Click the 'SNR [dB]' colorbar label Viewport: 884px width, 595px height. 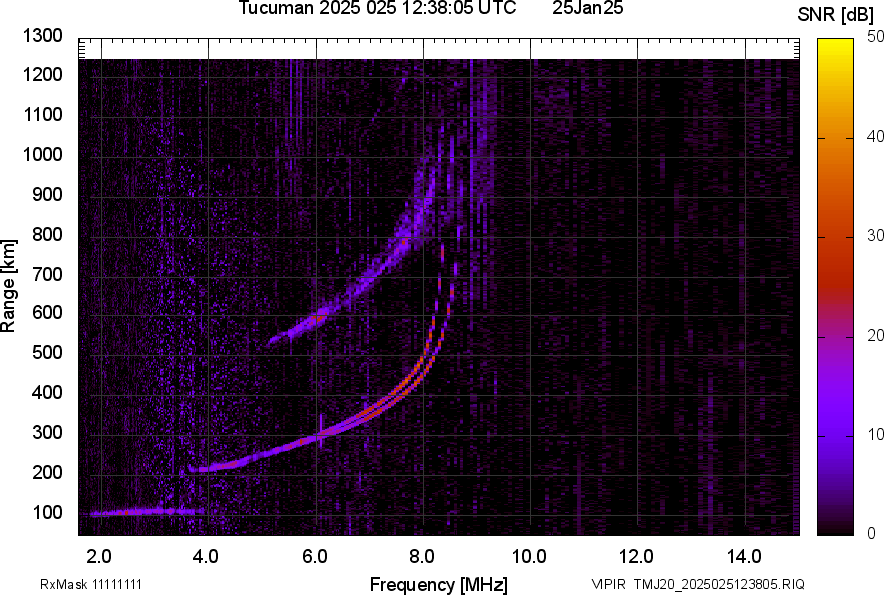(836, 15)
